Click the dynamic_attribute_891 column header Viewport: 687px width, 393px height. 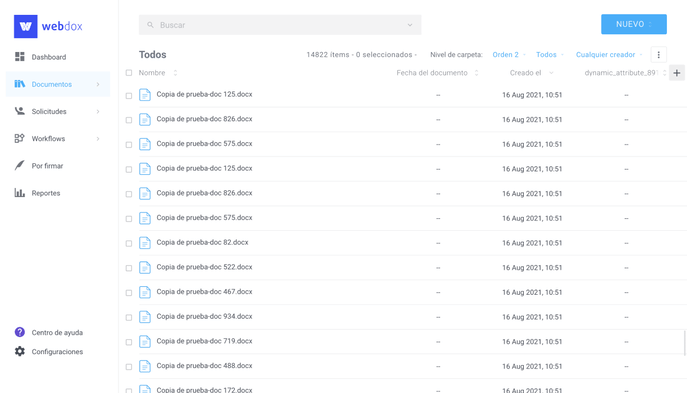click(x=621, y=73)
